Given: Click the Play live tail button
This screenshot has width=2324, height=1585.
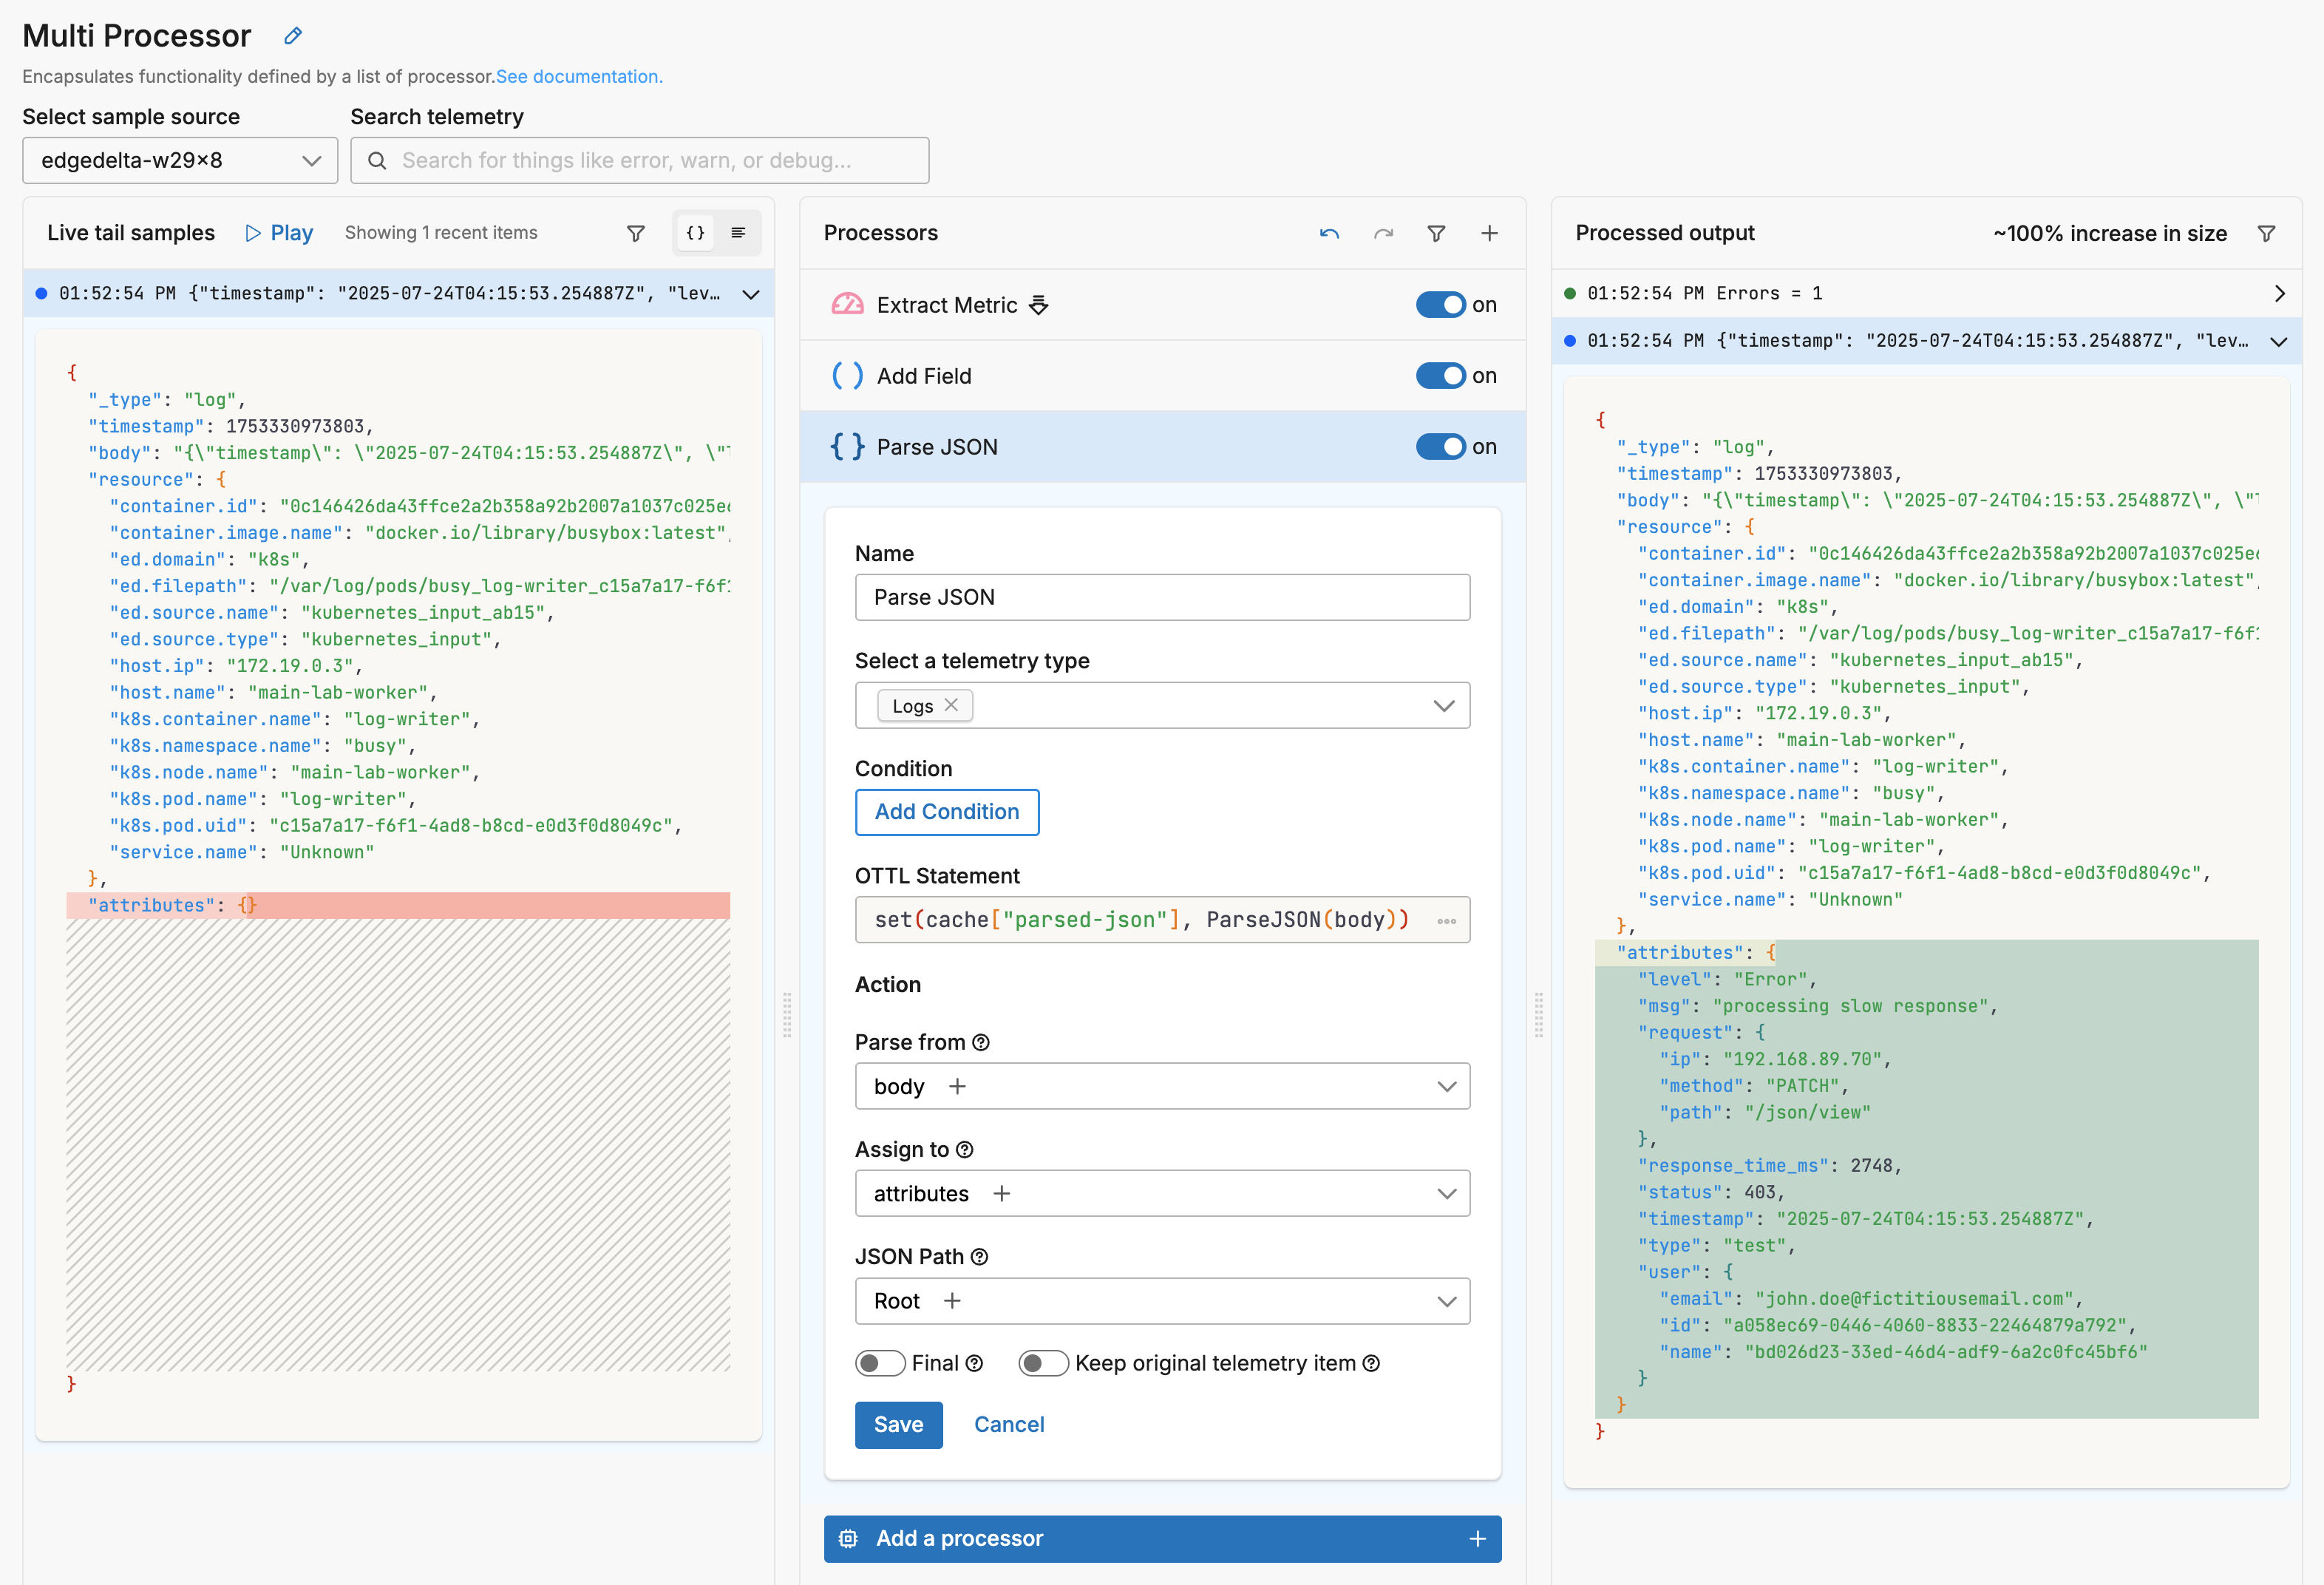Looking at the screenshot, I should 279,233.
